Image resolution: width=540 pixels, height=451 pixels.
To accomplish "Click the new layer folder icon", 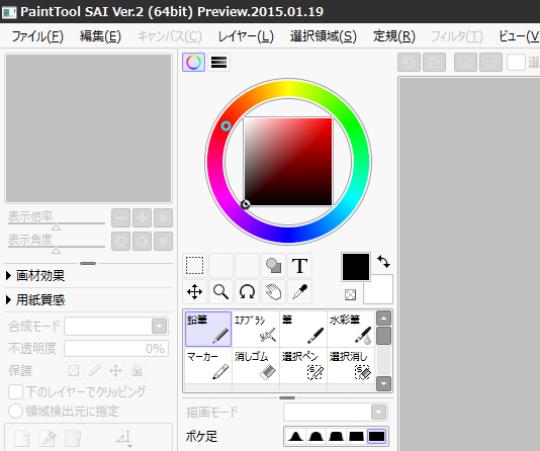I will (x=73, y=439).
